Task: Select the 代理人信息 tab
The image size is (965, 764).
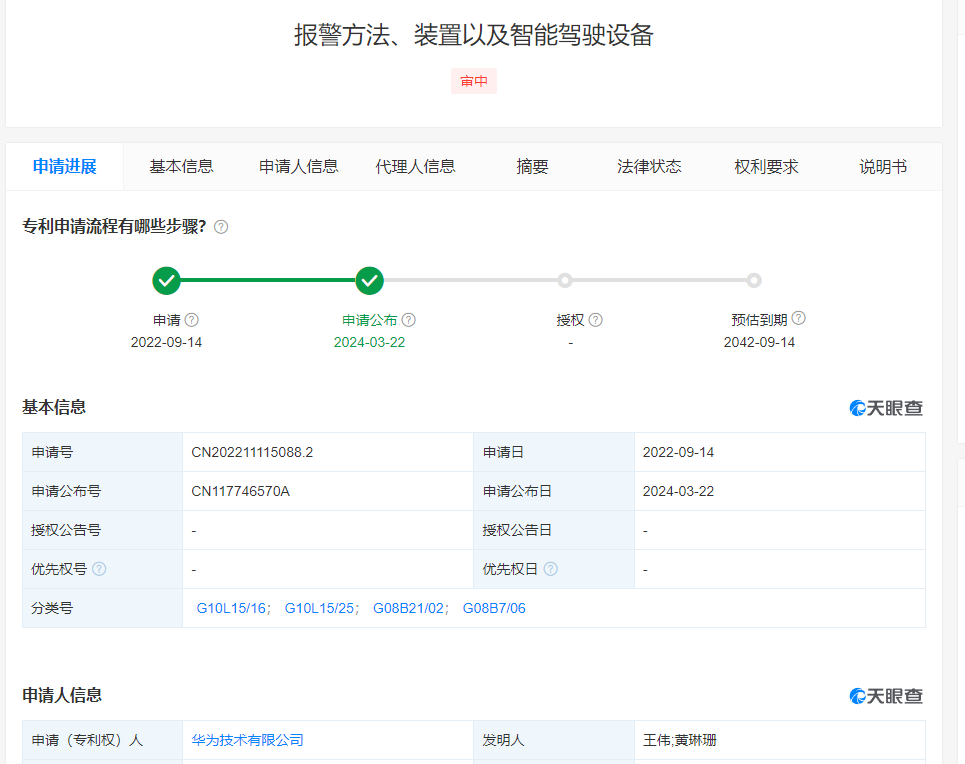Action: coord(415,167)
